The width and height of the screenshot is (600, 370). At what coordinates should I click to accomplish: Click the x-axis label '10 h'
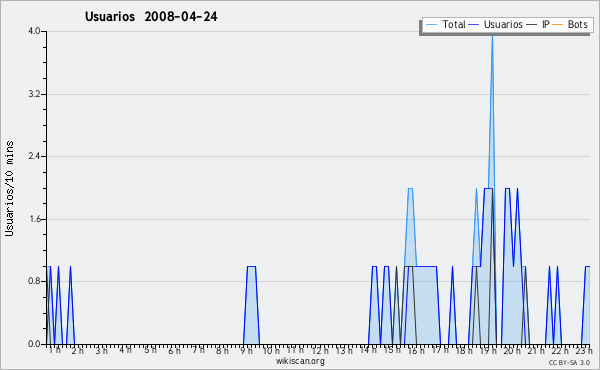point(271,350)
